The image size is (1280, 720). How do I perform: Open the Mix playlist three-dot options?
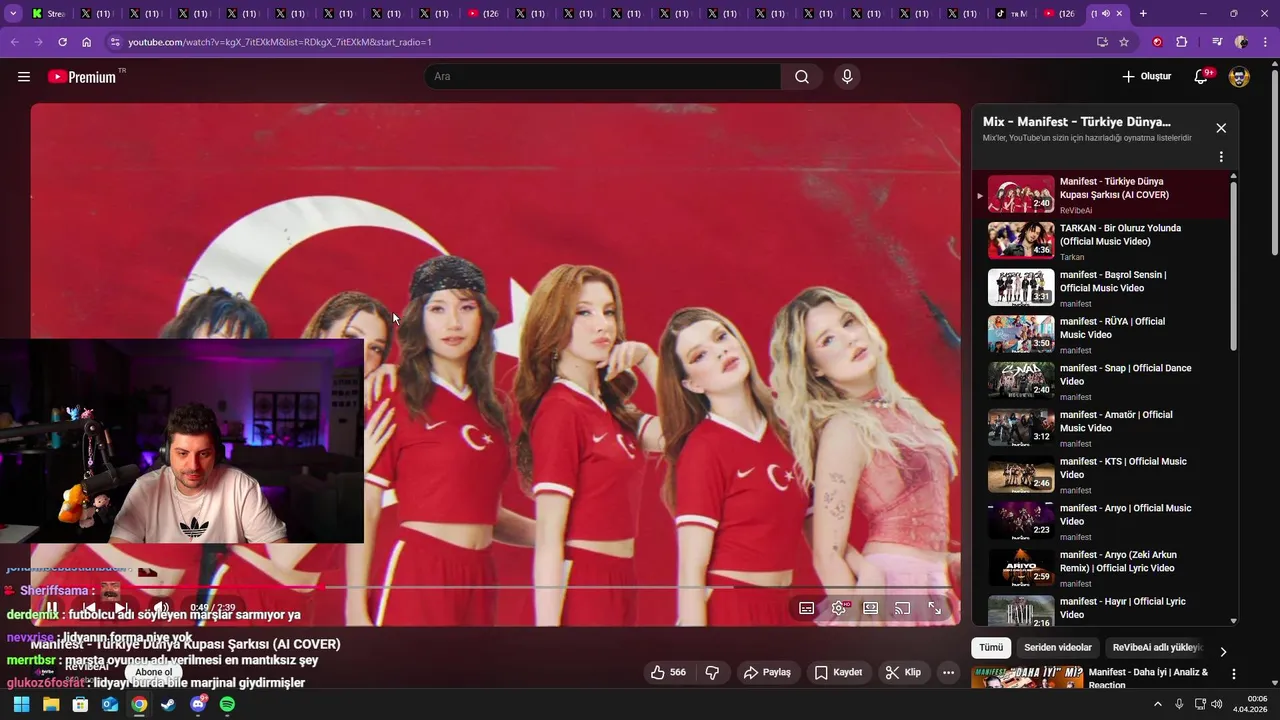1221,157
